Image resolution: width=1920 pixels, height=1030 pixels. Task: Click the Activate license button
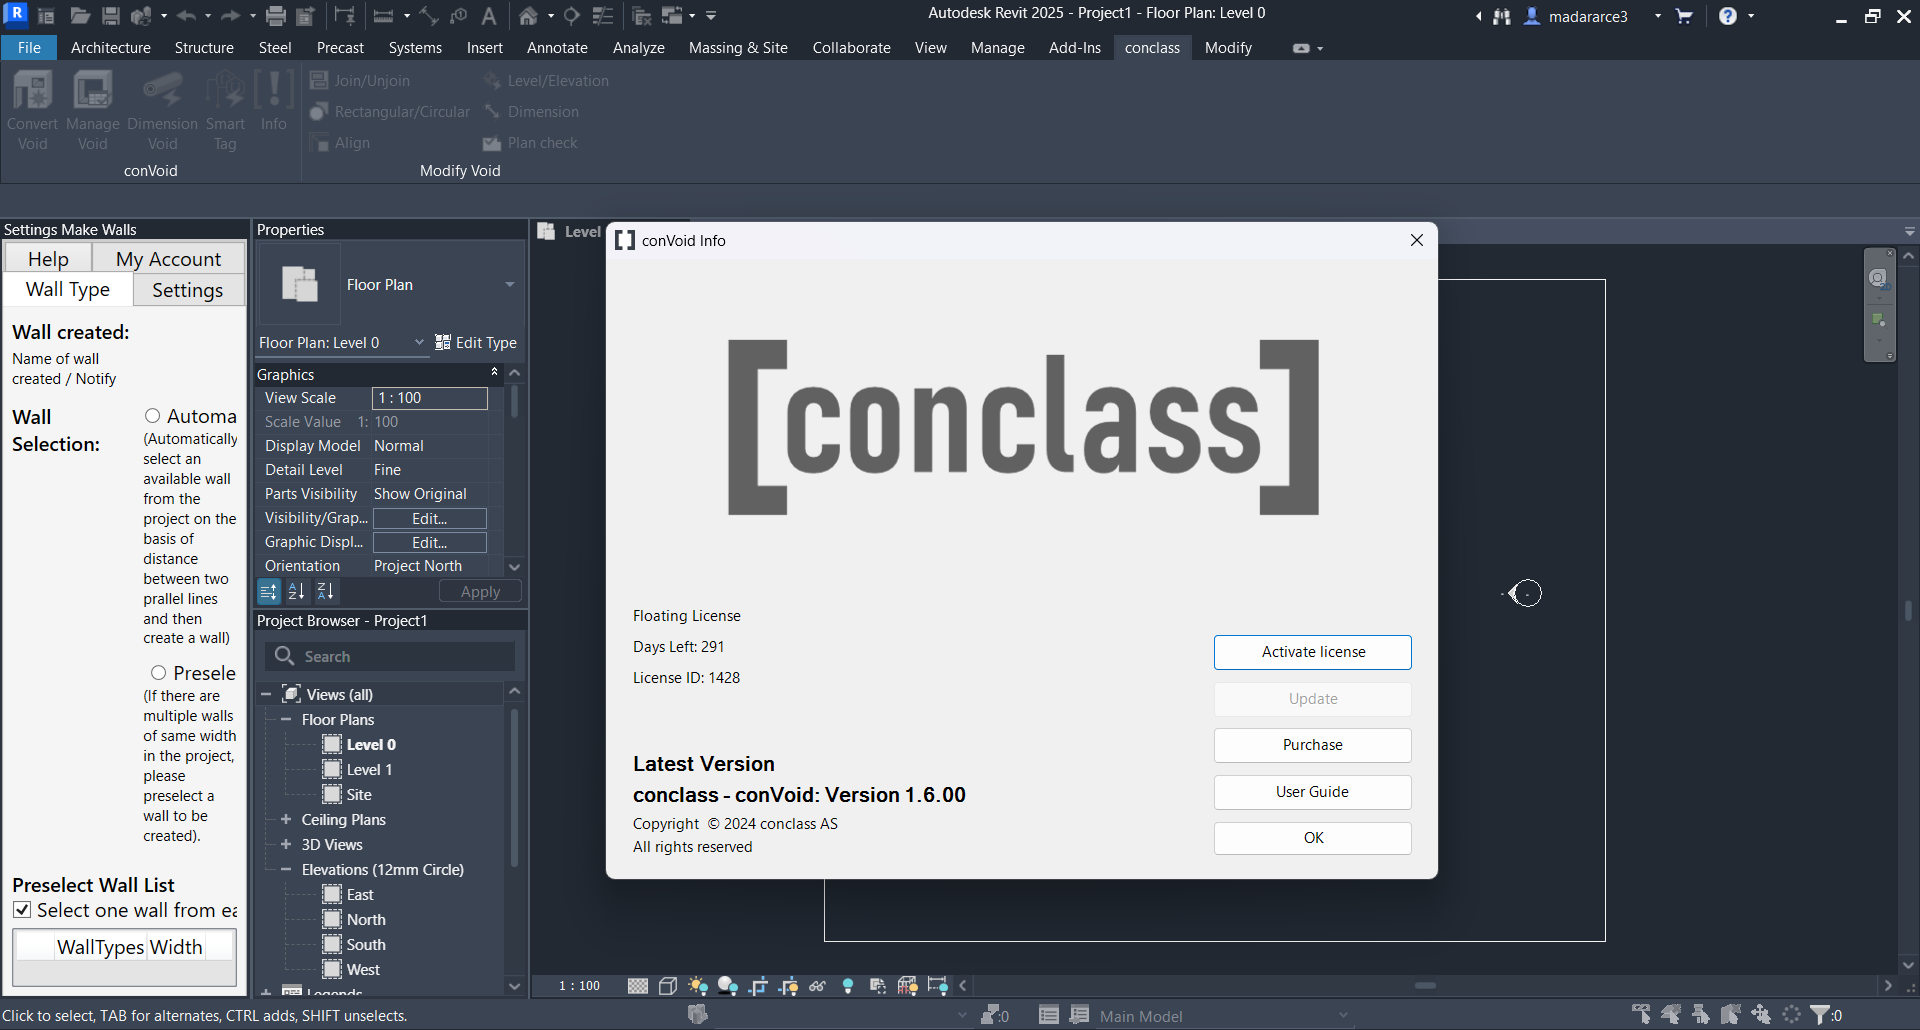tap(1313, 652)
